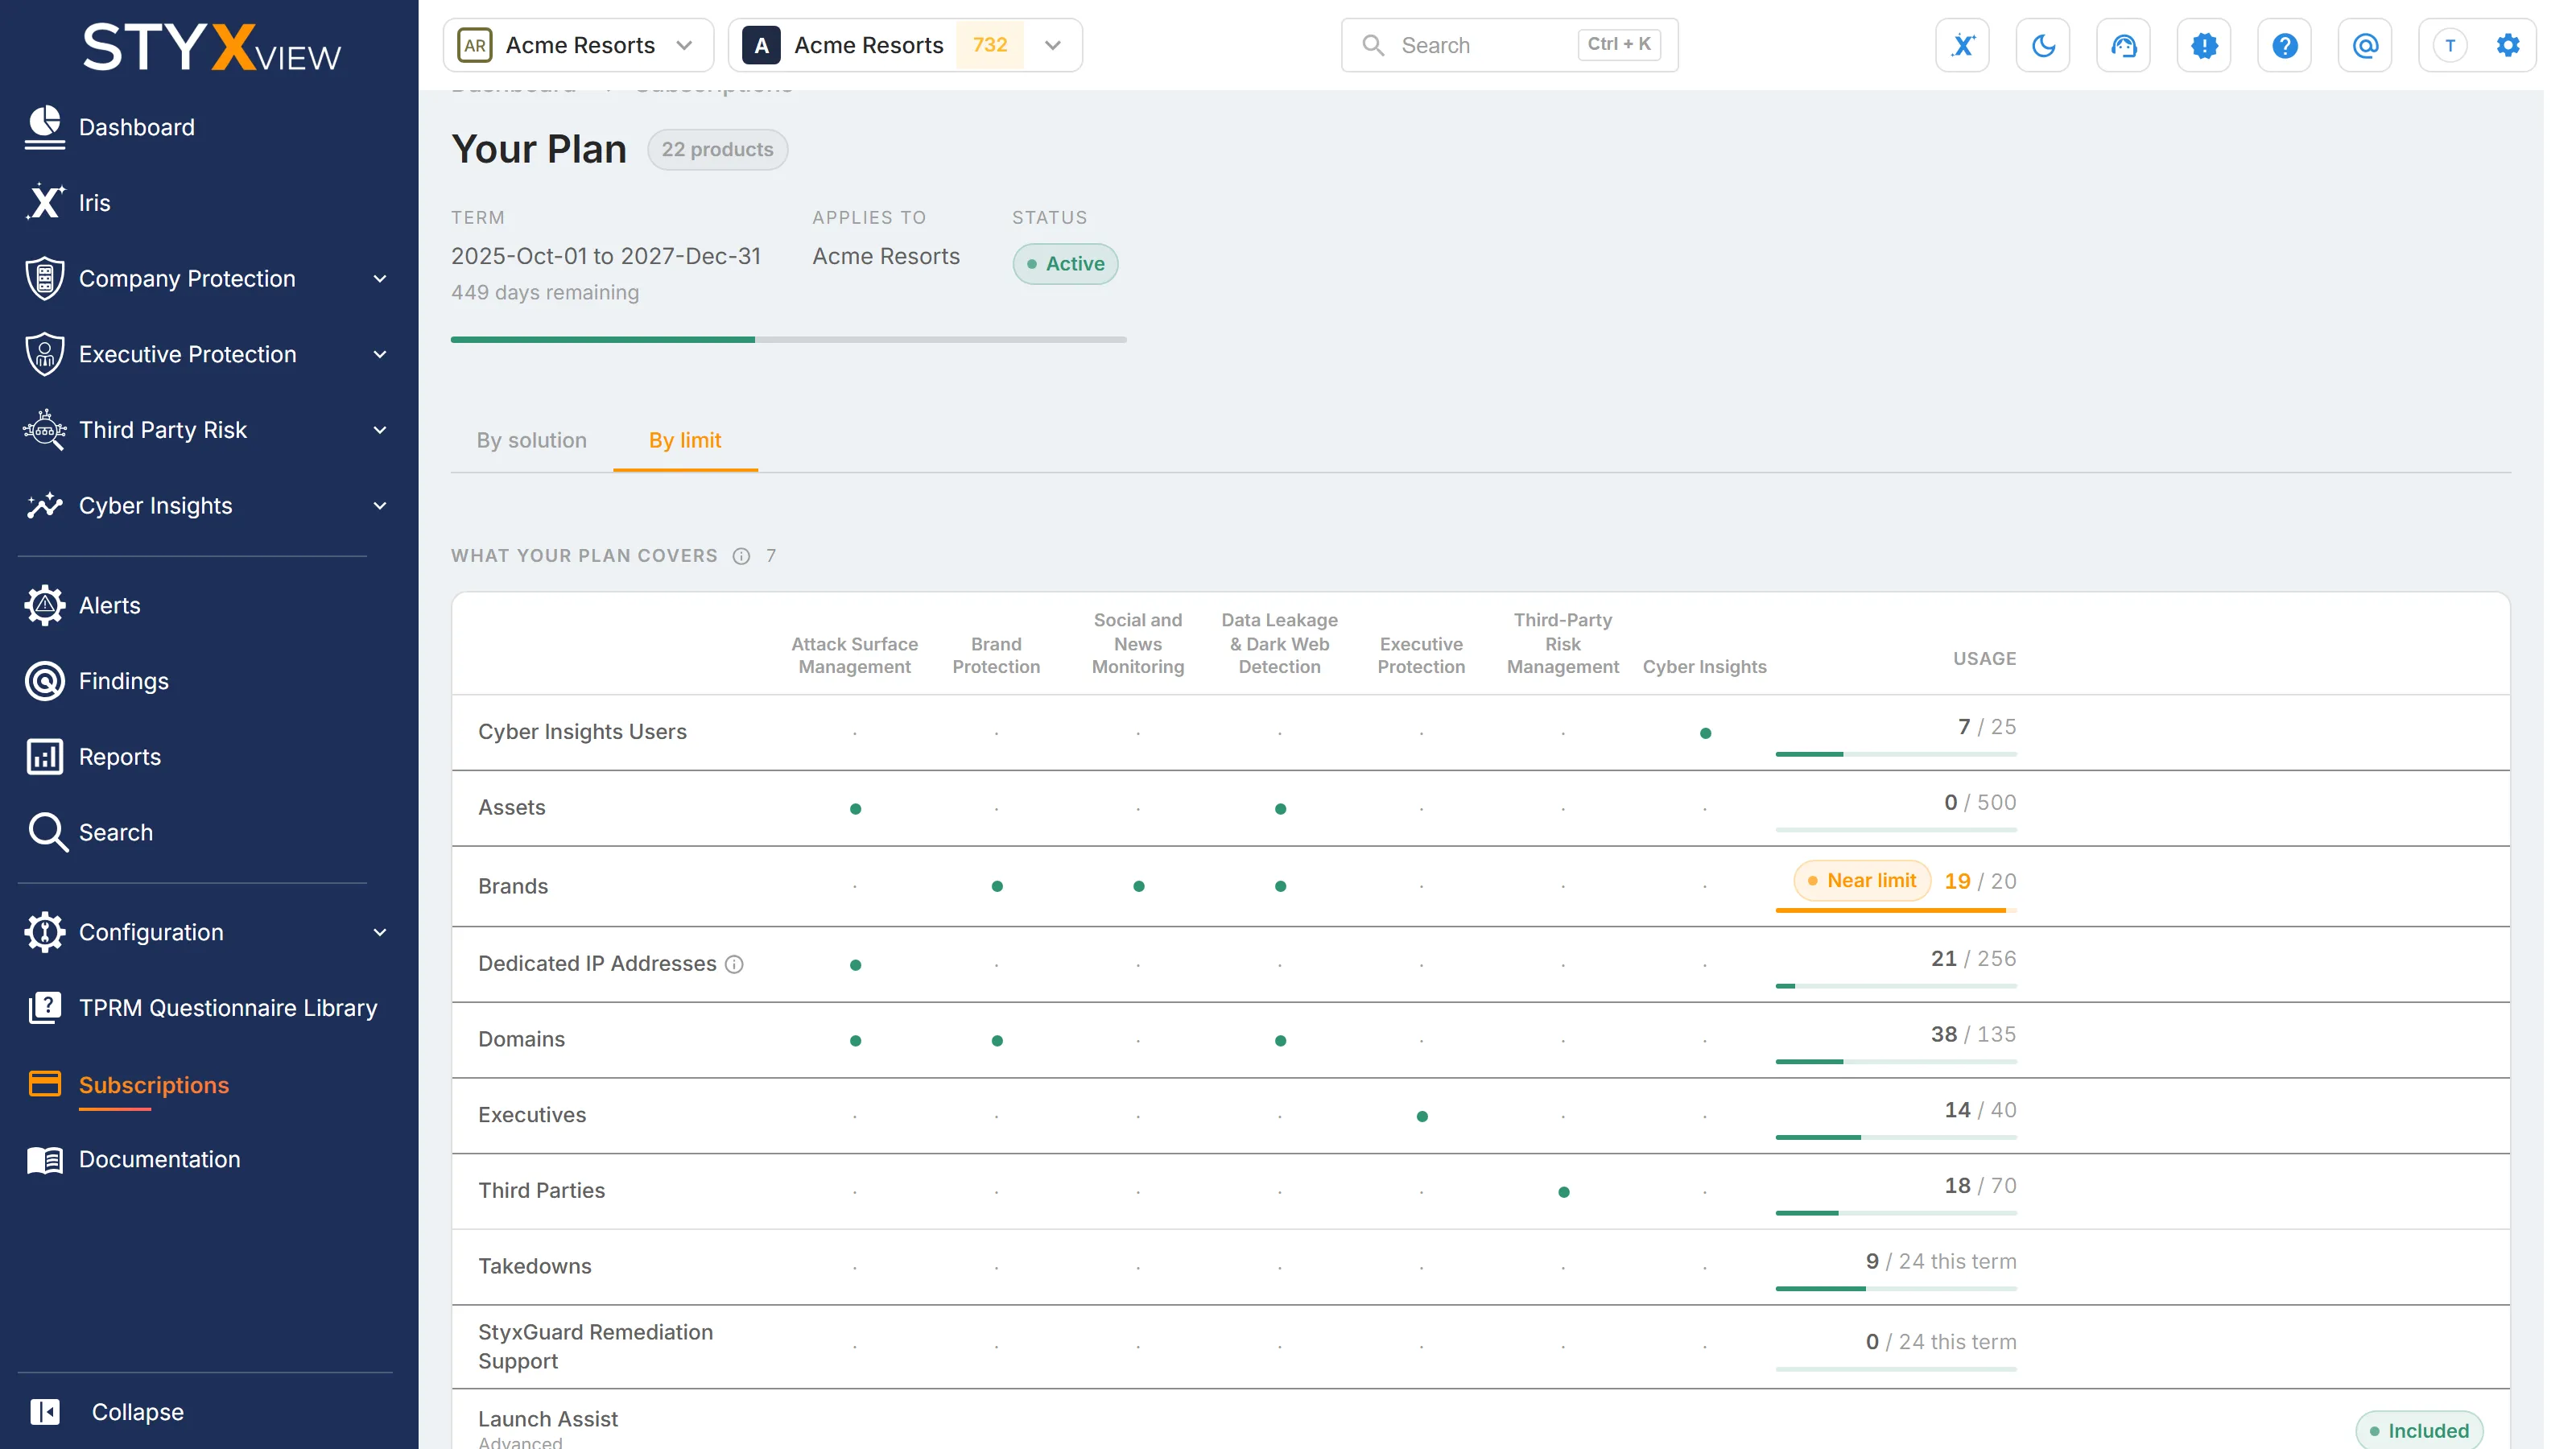This screenshot has width=2576, height=1449.
Task: Switch to By solution tab
Action: [532, 440]
